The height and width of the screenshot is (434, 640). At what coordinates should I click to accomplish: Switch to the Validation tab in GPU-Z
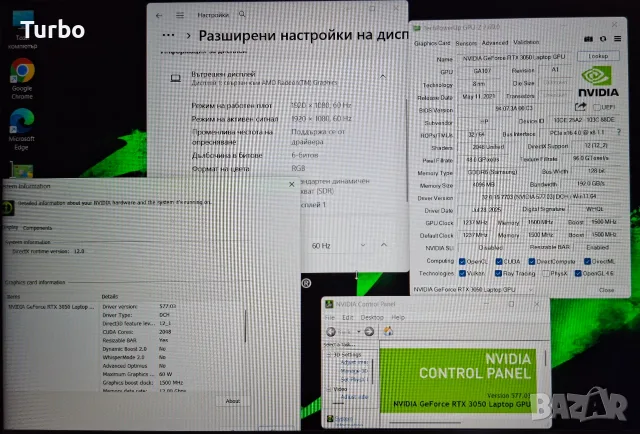pos(526,42)
